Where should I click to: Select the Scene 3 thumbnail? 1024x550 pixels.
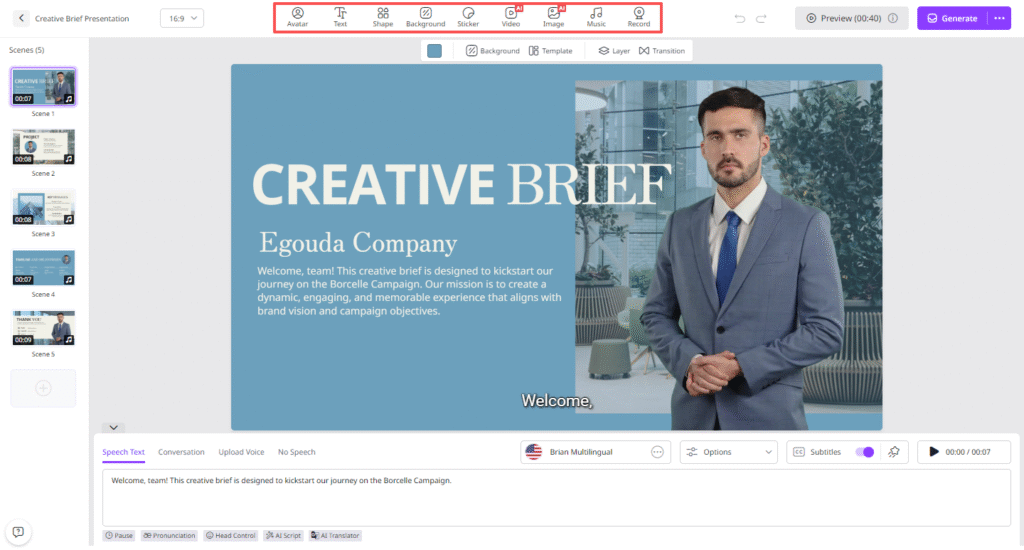[x=44, y=208]
